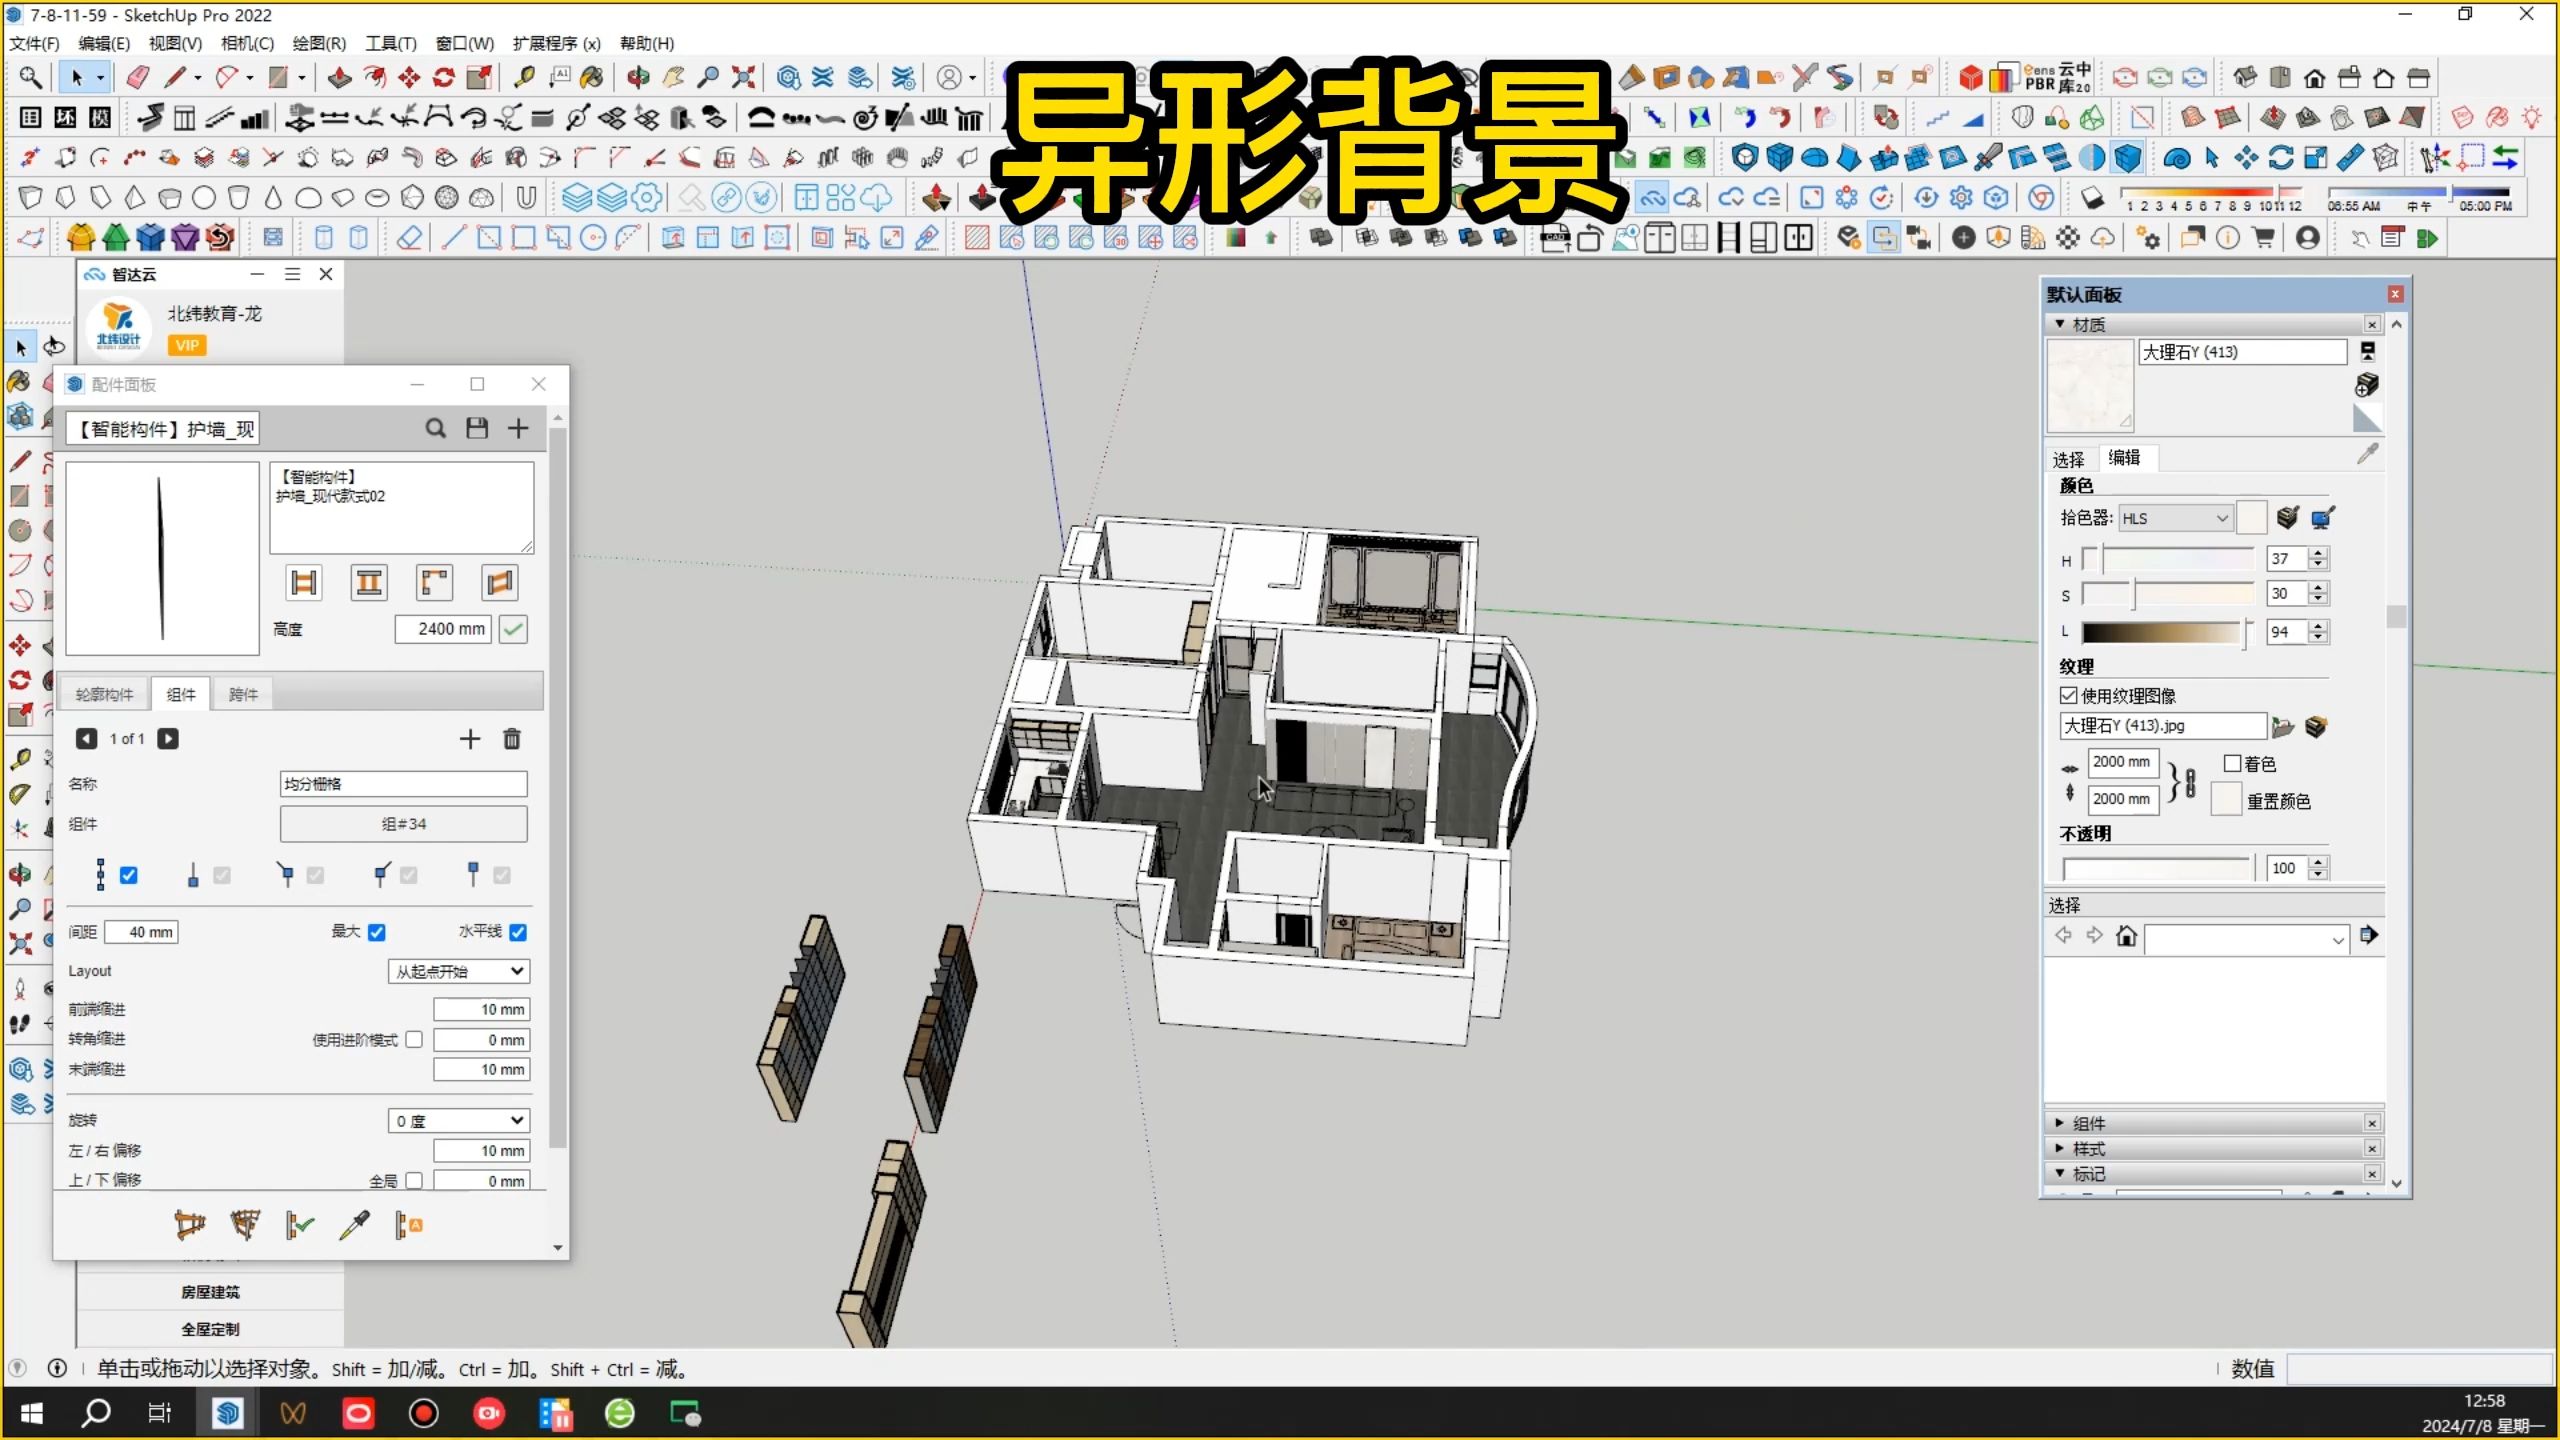Toggle the 水平线 checkbox
This screenshot has width=2560, height=1440.
pos(518,932)
